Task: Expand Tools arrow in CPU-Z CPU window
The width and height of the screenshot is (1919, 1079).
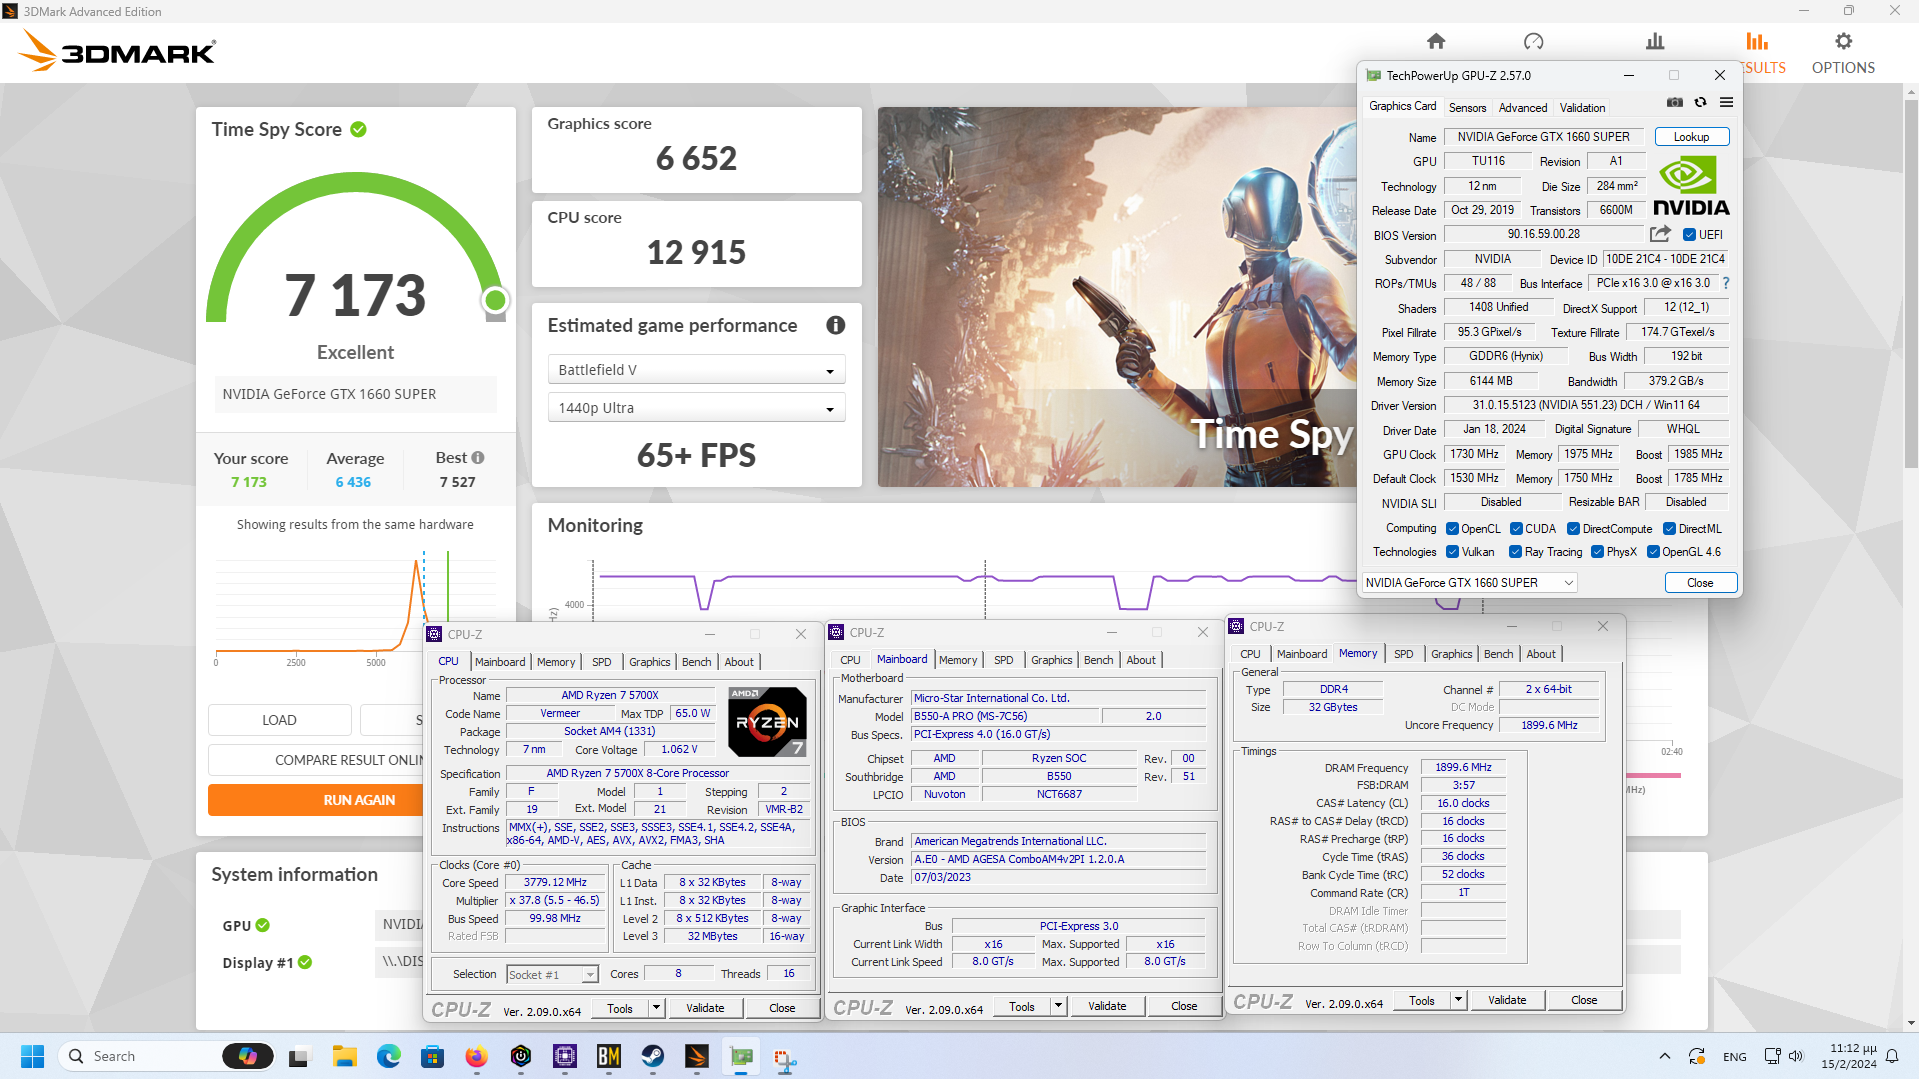Action: point(657,1008)
